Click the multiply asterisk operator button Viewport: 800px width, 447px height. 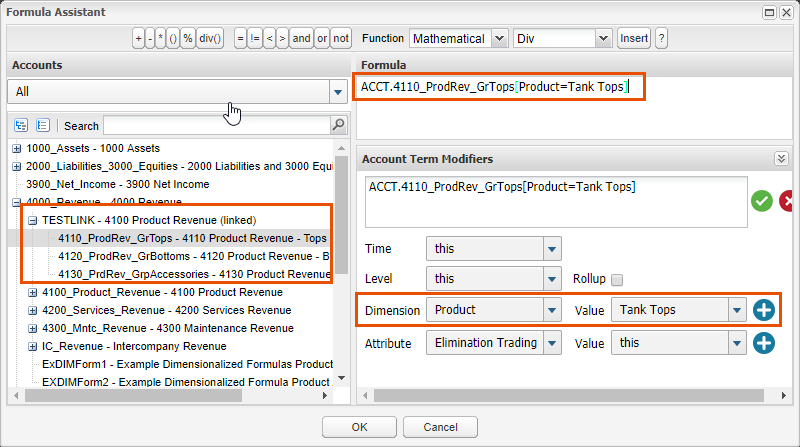point(161,38)
